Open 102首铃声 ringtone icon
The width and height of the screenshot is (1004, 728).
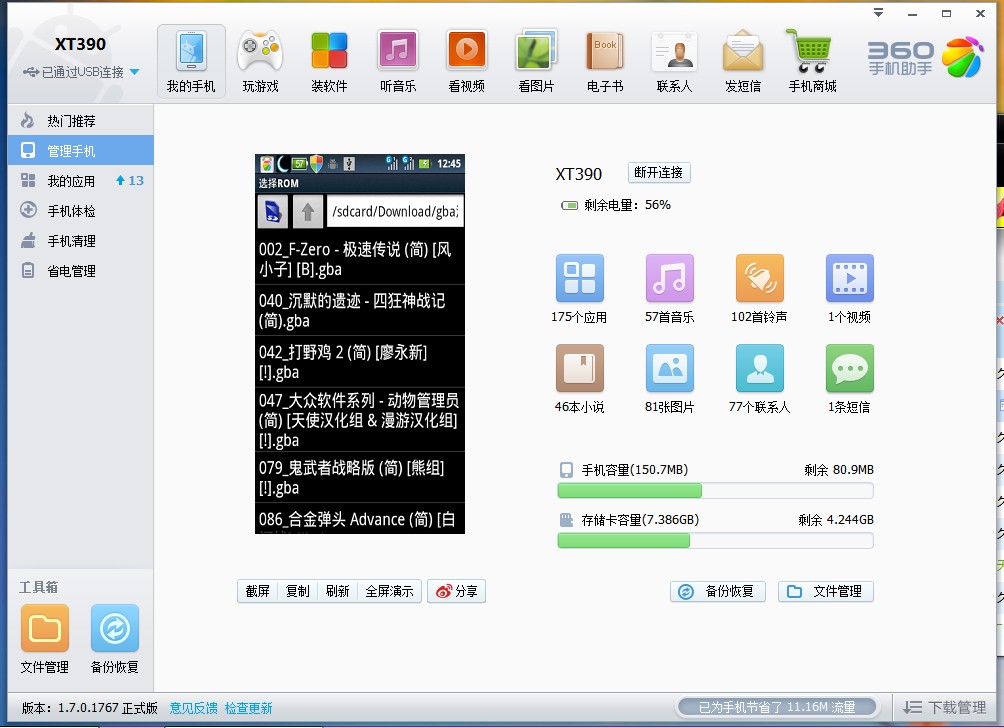[759, 278]
